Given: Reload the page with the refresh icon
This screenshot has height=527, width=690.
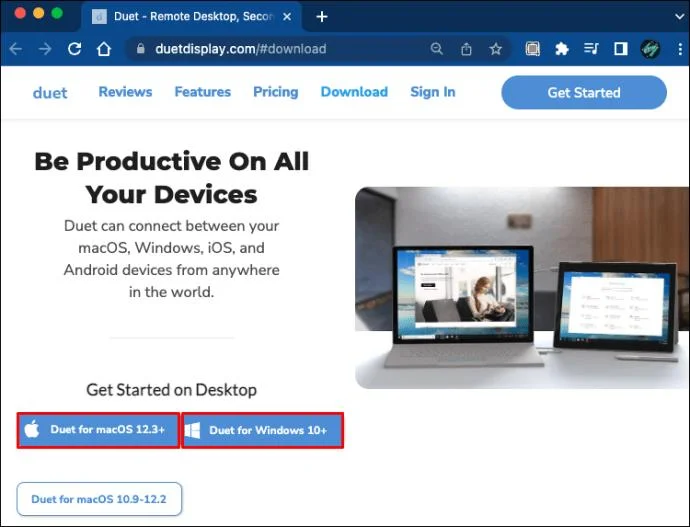Looking at the screenshot, I should tap(74, 49).
